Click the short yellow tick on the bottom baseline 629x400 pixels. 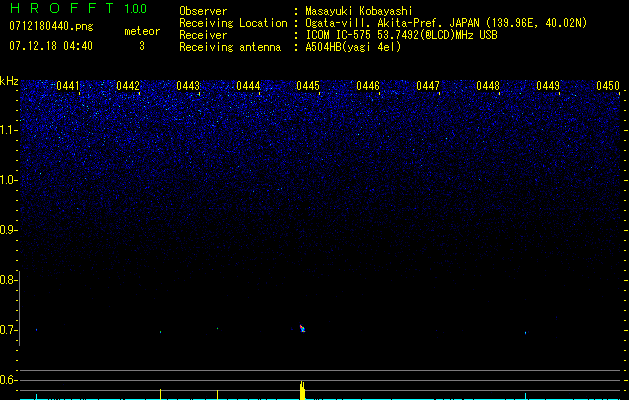pyautogui.click(x=160, y=394)
